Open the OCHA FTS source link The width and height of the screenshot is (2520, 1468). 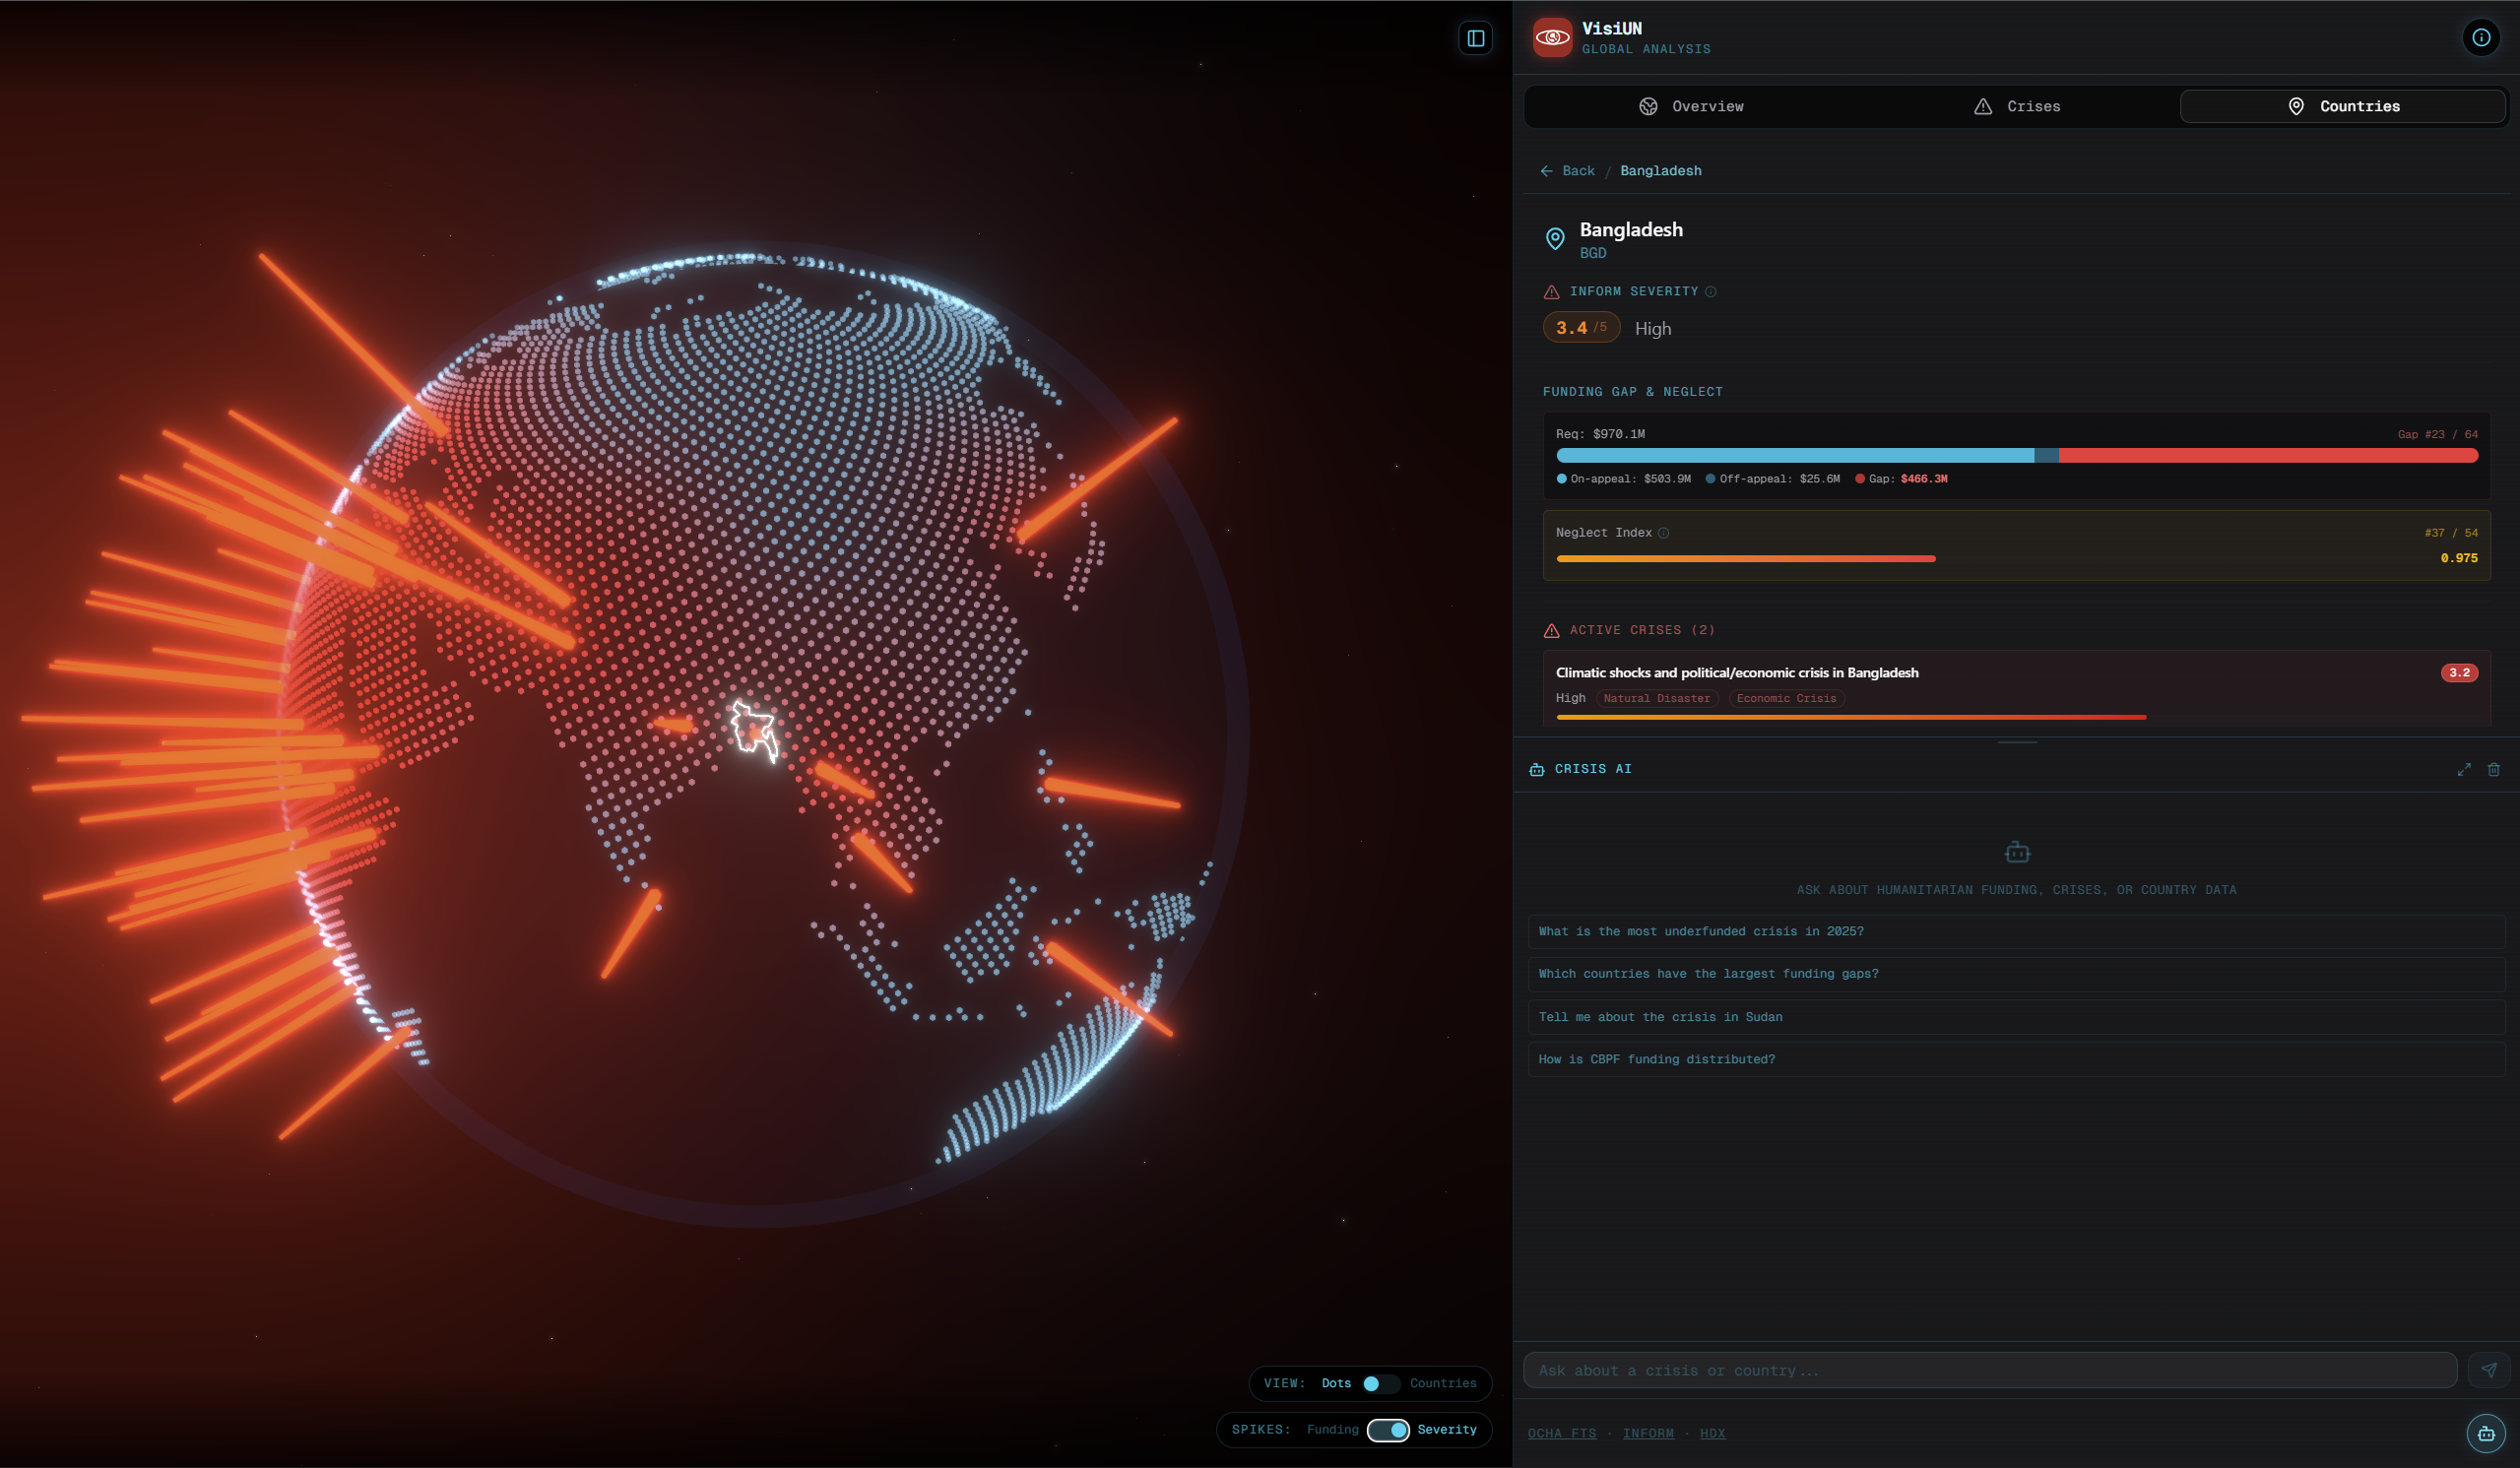tap(1561, 1433)
